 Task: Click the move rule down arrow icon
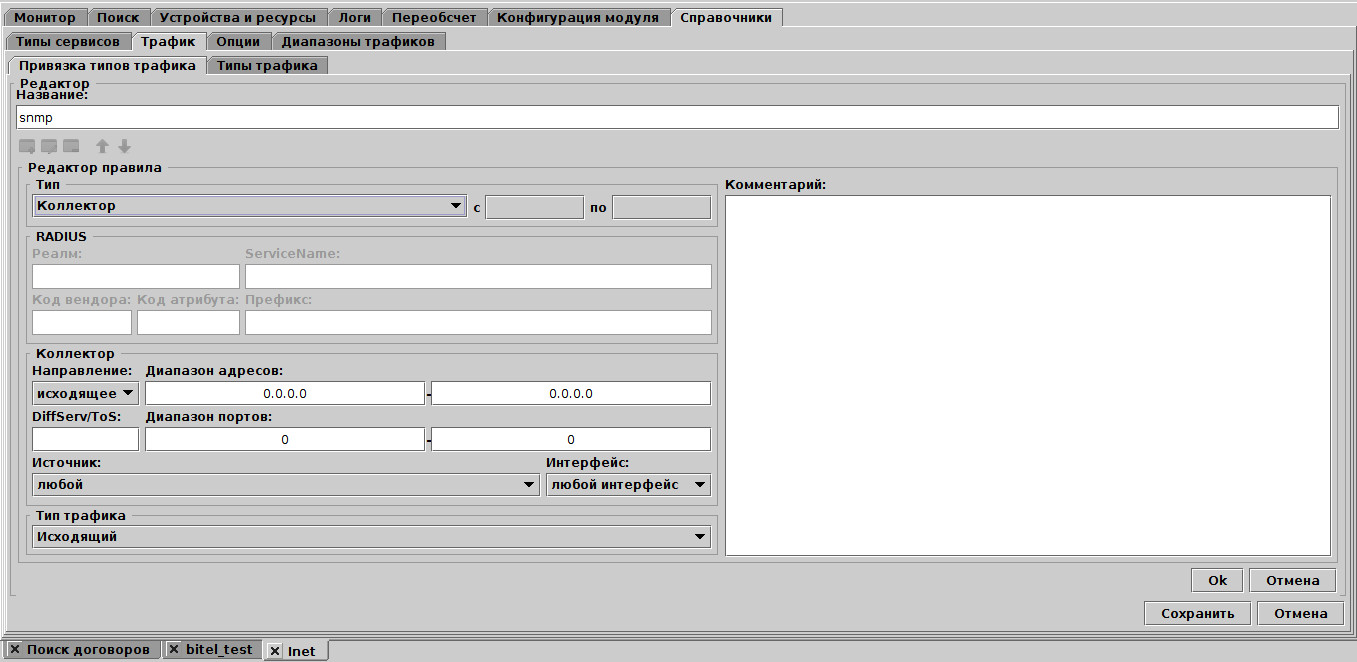[x=124, y=146]
